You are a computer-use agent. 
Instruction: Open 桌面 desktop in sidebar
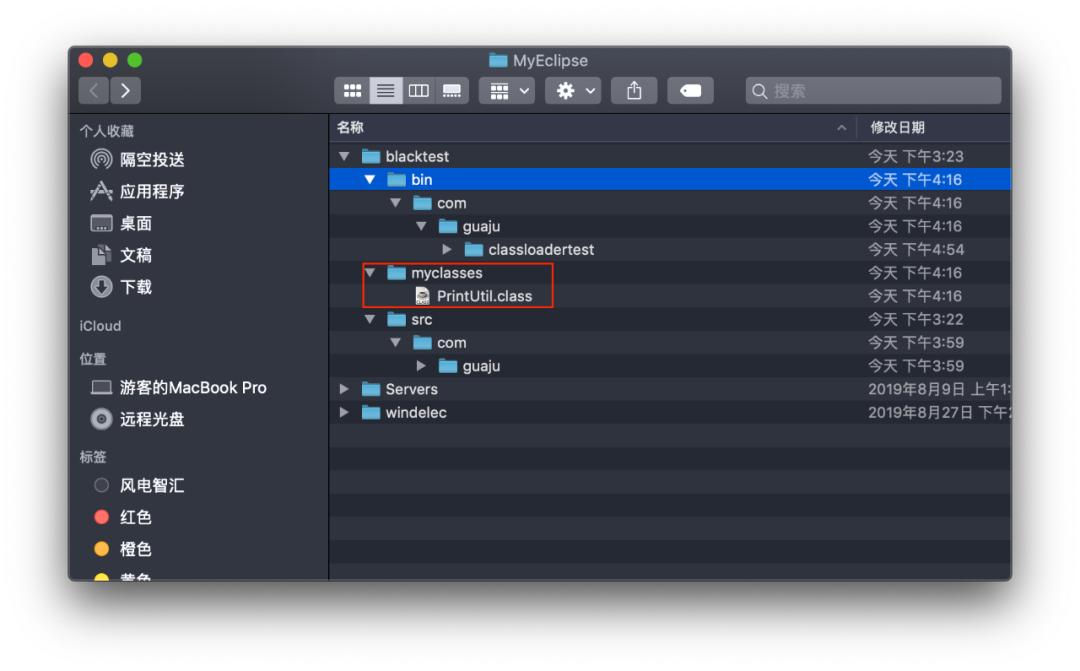(121, 223)
